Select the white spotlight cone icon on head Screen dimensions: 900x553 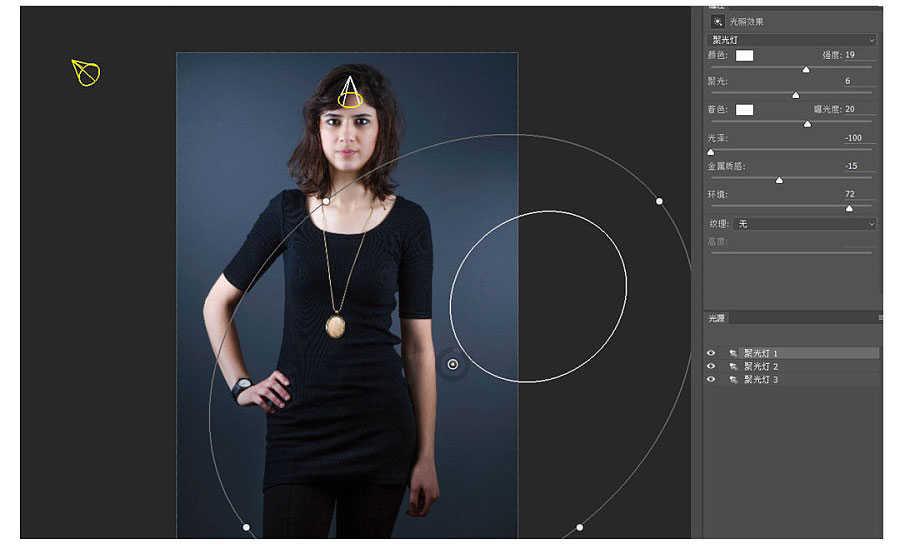coord(349,92)
